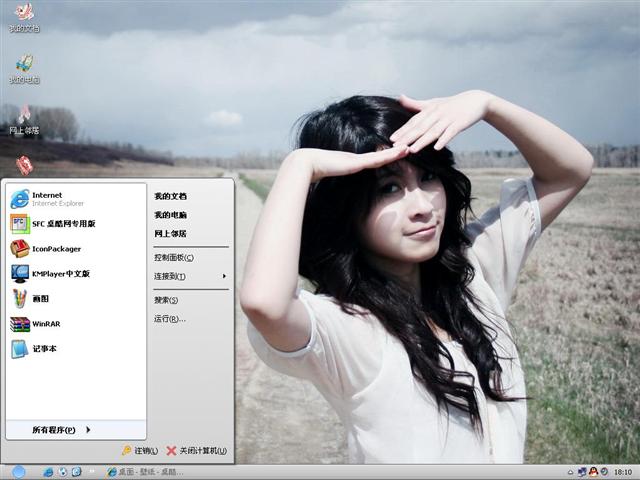Click the second quick launch icon
Image resolution: width=640 pixels, height=480 pixels.
[62, 472]
